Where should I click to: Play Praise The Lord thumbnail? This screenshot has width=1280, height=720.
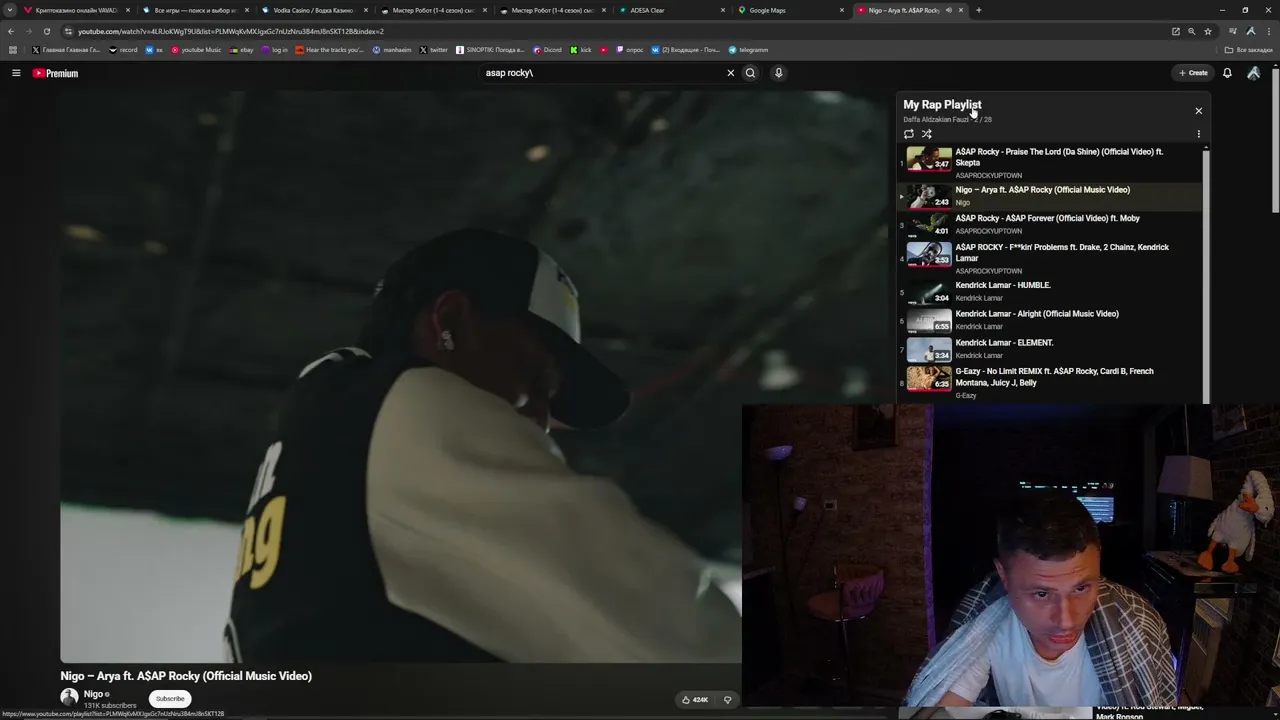[x=929, y=159]
